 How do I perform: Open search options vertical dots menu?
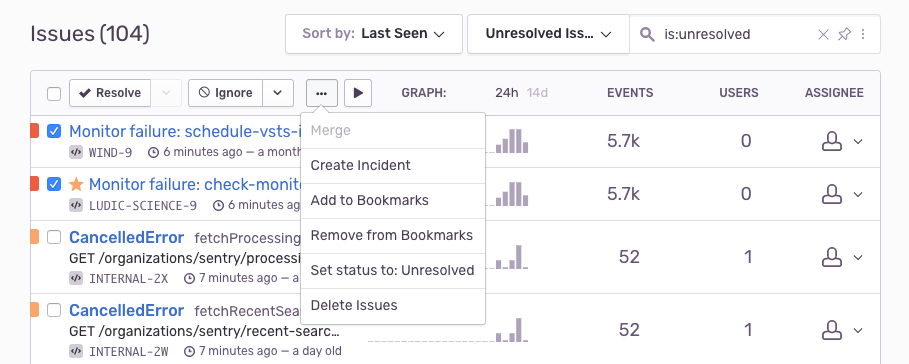(x=863, y=34)
